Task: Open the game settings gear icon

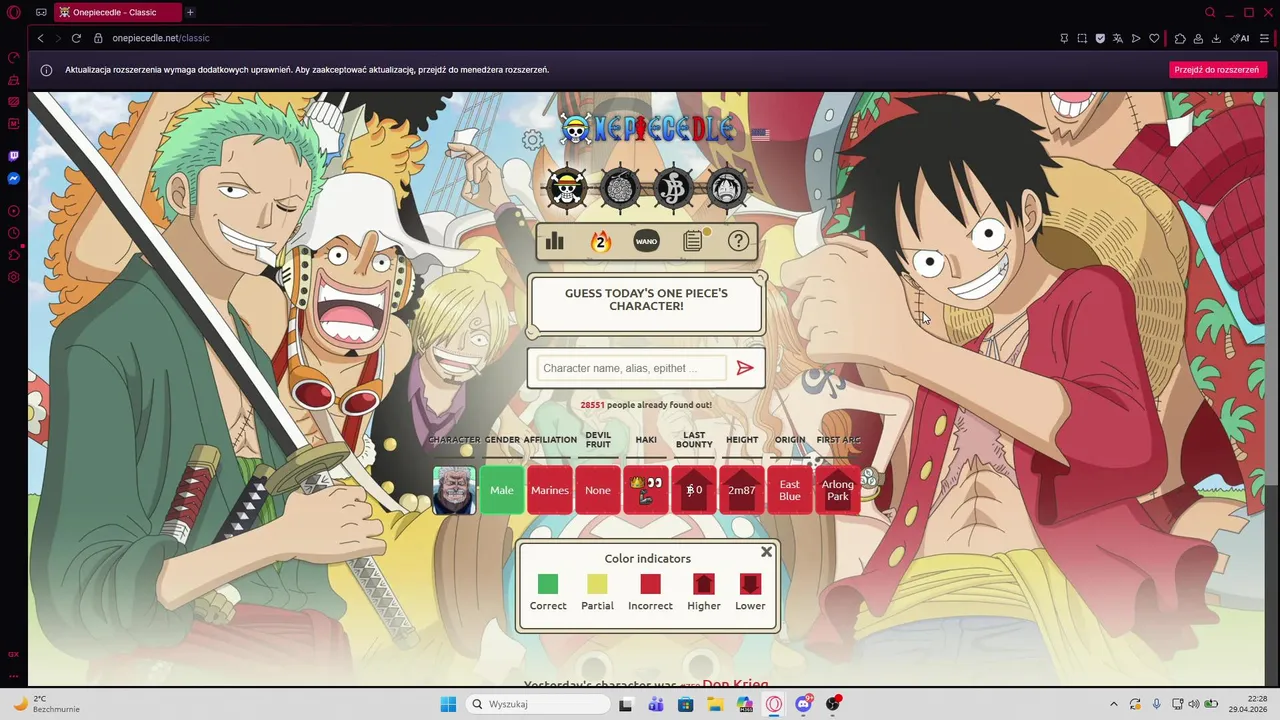Action: pyautogui.click(x=532, y=139)
